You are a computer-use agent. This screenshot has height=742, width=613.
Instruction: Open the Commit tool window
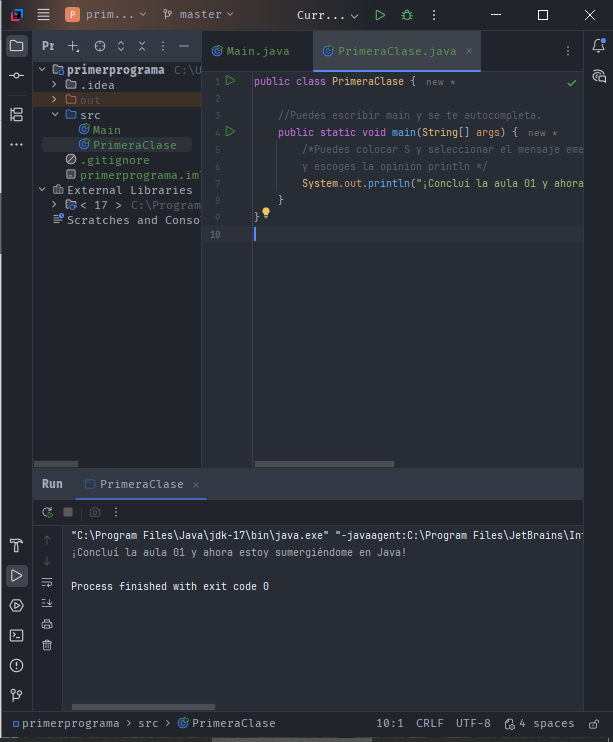coord(16,76)
